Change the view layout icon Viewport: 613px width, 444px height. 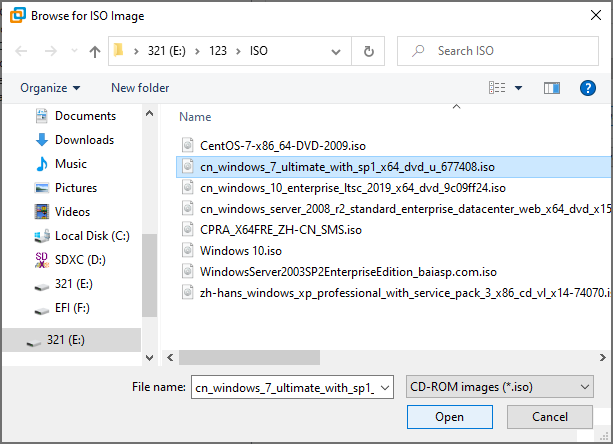[x=497, y=88]
